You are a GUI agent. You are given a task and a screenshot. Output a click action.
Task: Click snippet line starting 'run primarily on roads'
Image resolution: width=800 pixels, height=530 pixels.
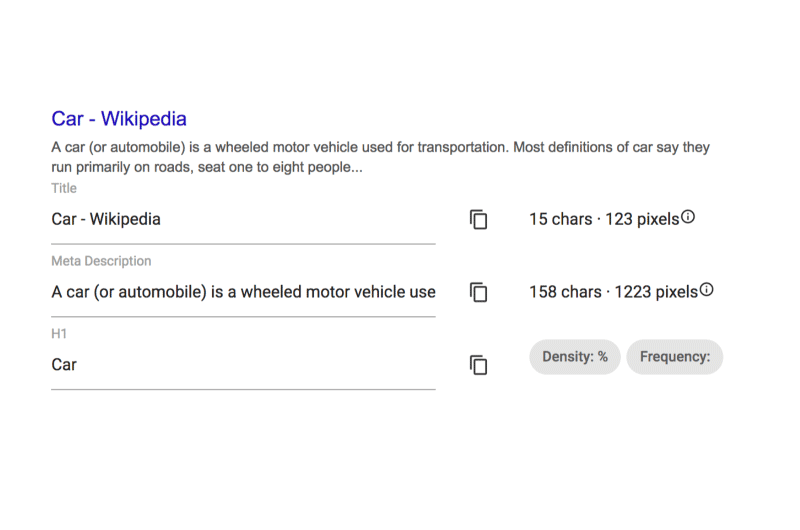click(x=207, y=167)
